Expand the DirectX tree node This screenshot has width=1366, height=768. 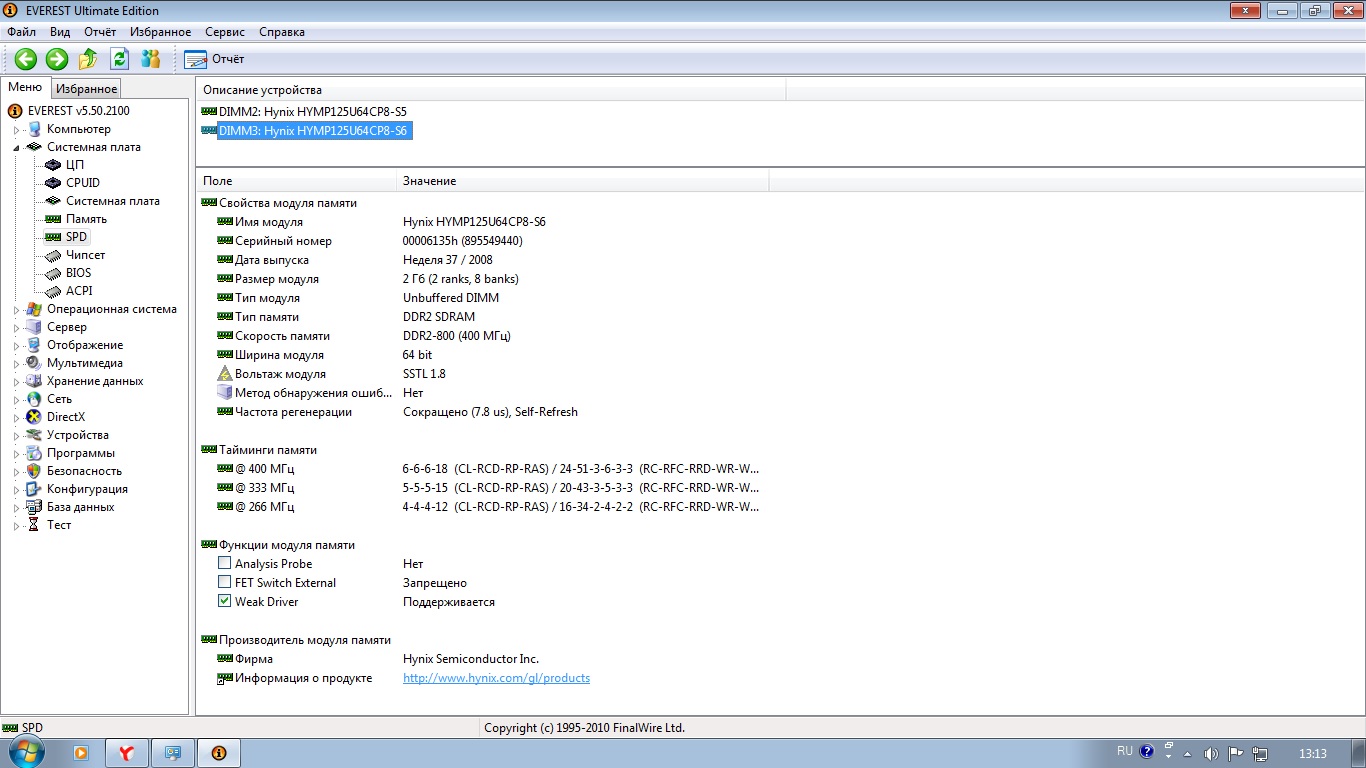[16, 418]
